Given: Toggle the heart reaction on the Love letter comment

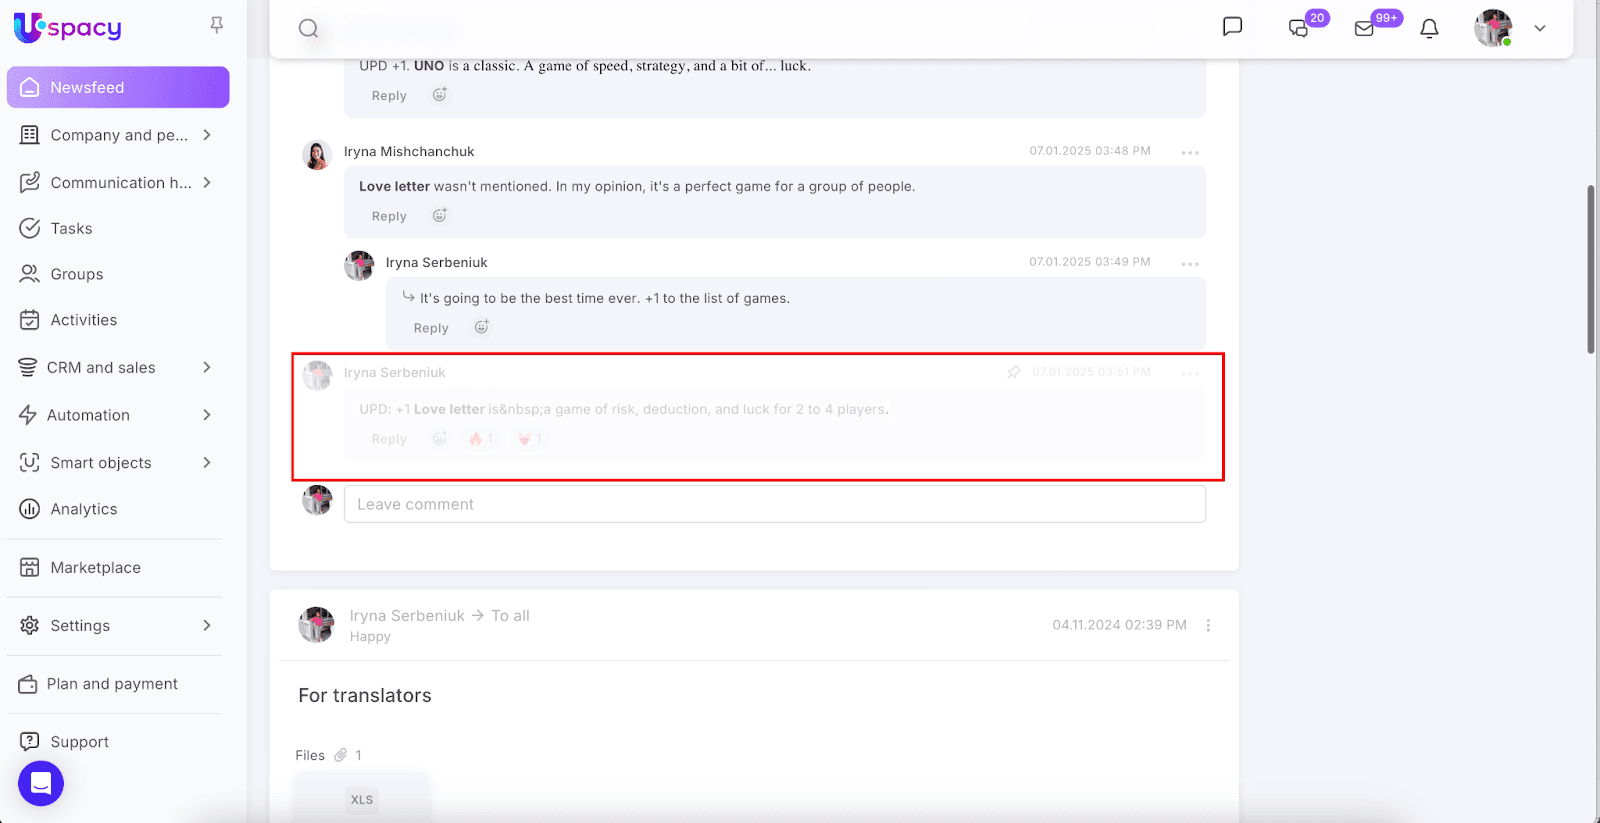Looking at the screenshot, I should tap(529, 439).
